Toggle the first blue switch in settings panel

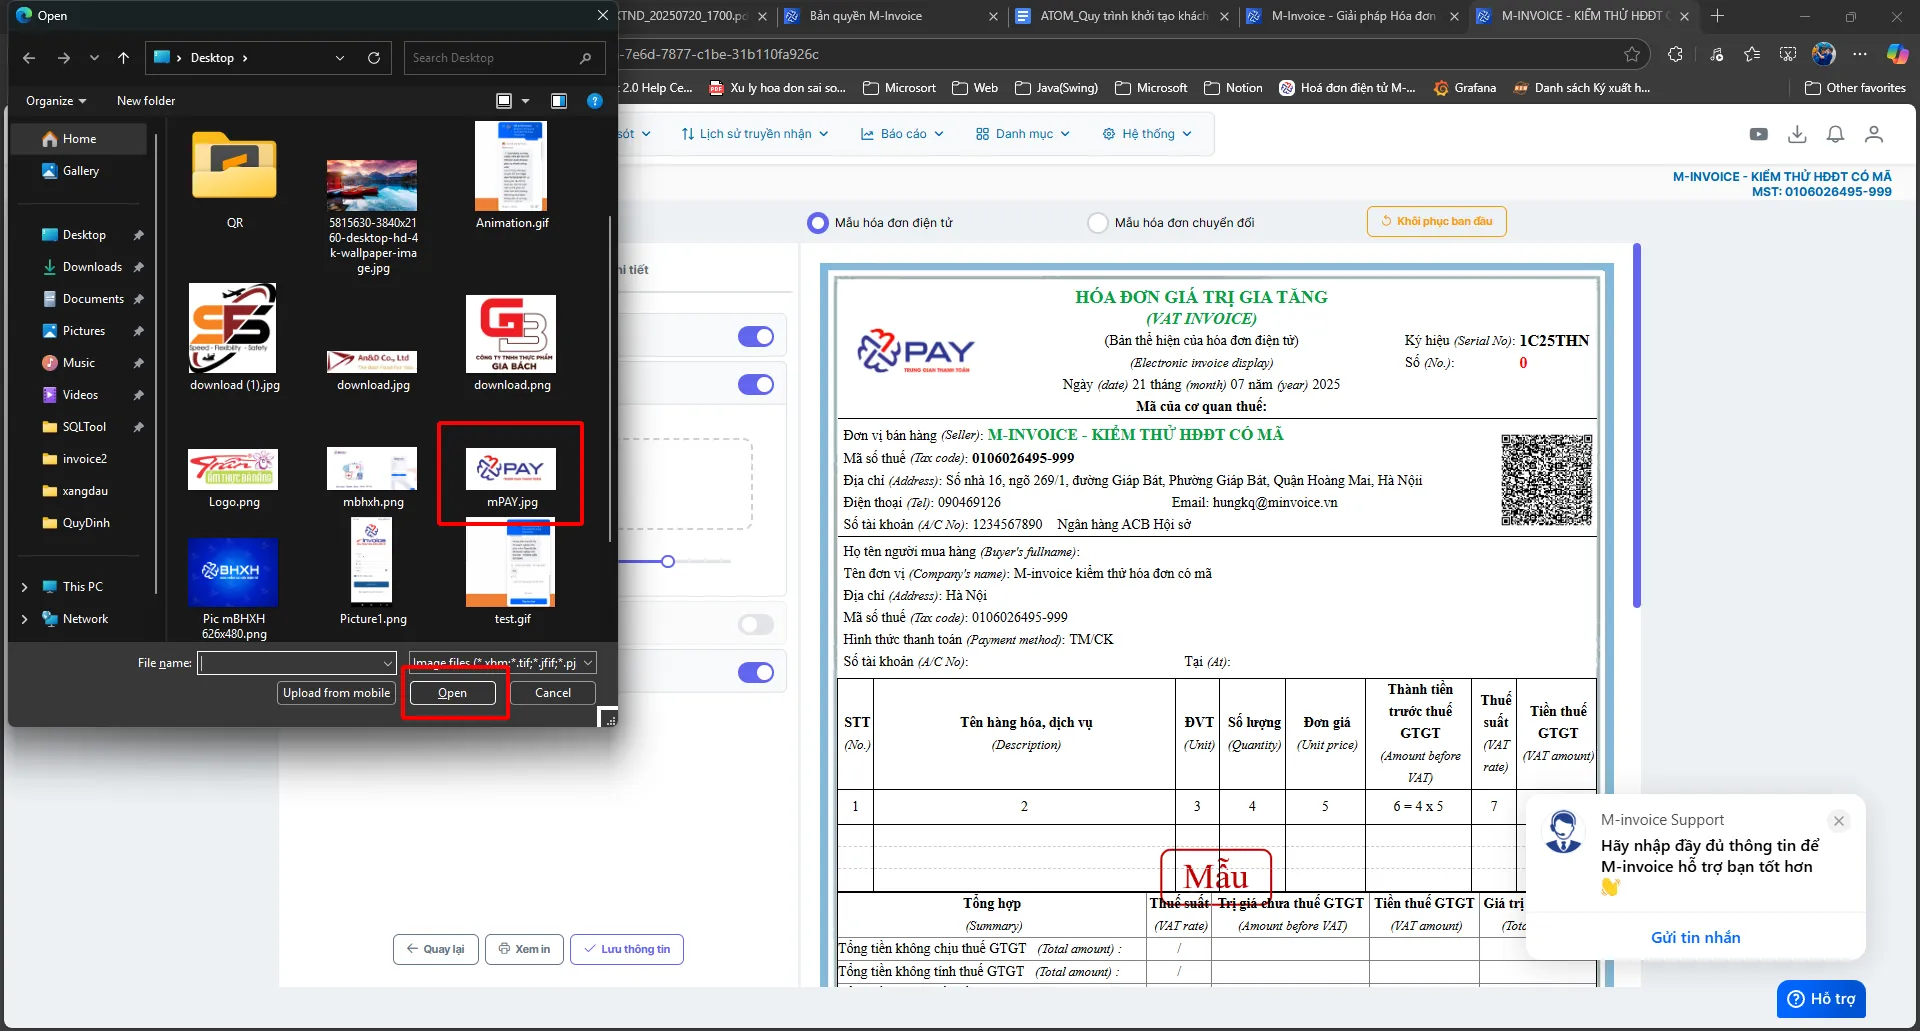coord(756,337)
